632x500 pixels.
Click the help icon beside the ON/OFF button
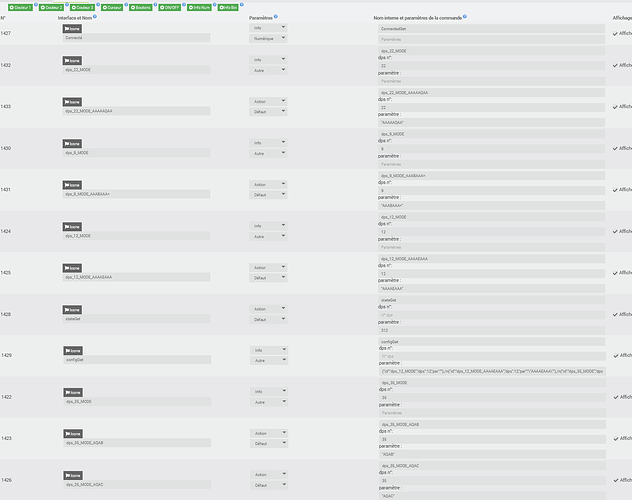point(184,4)
